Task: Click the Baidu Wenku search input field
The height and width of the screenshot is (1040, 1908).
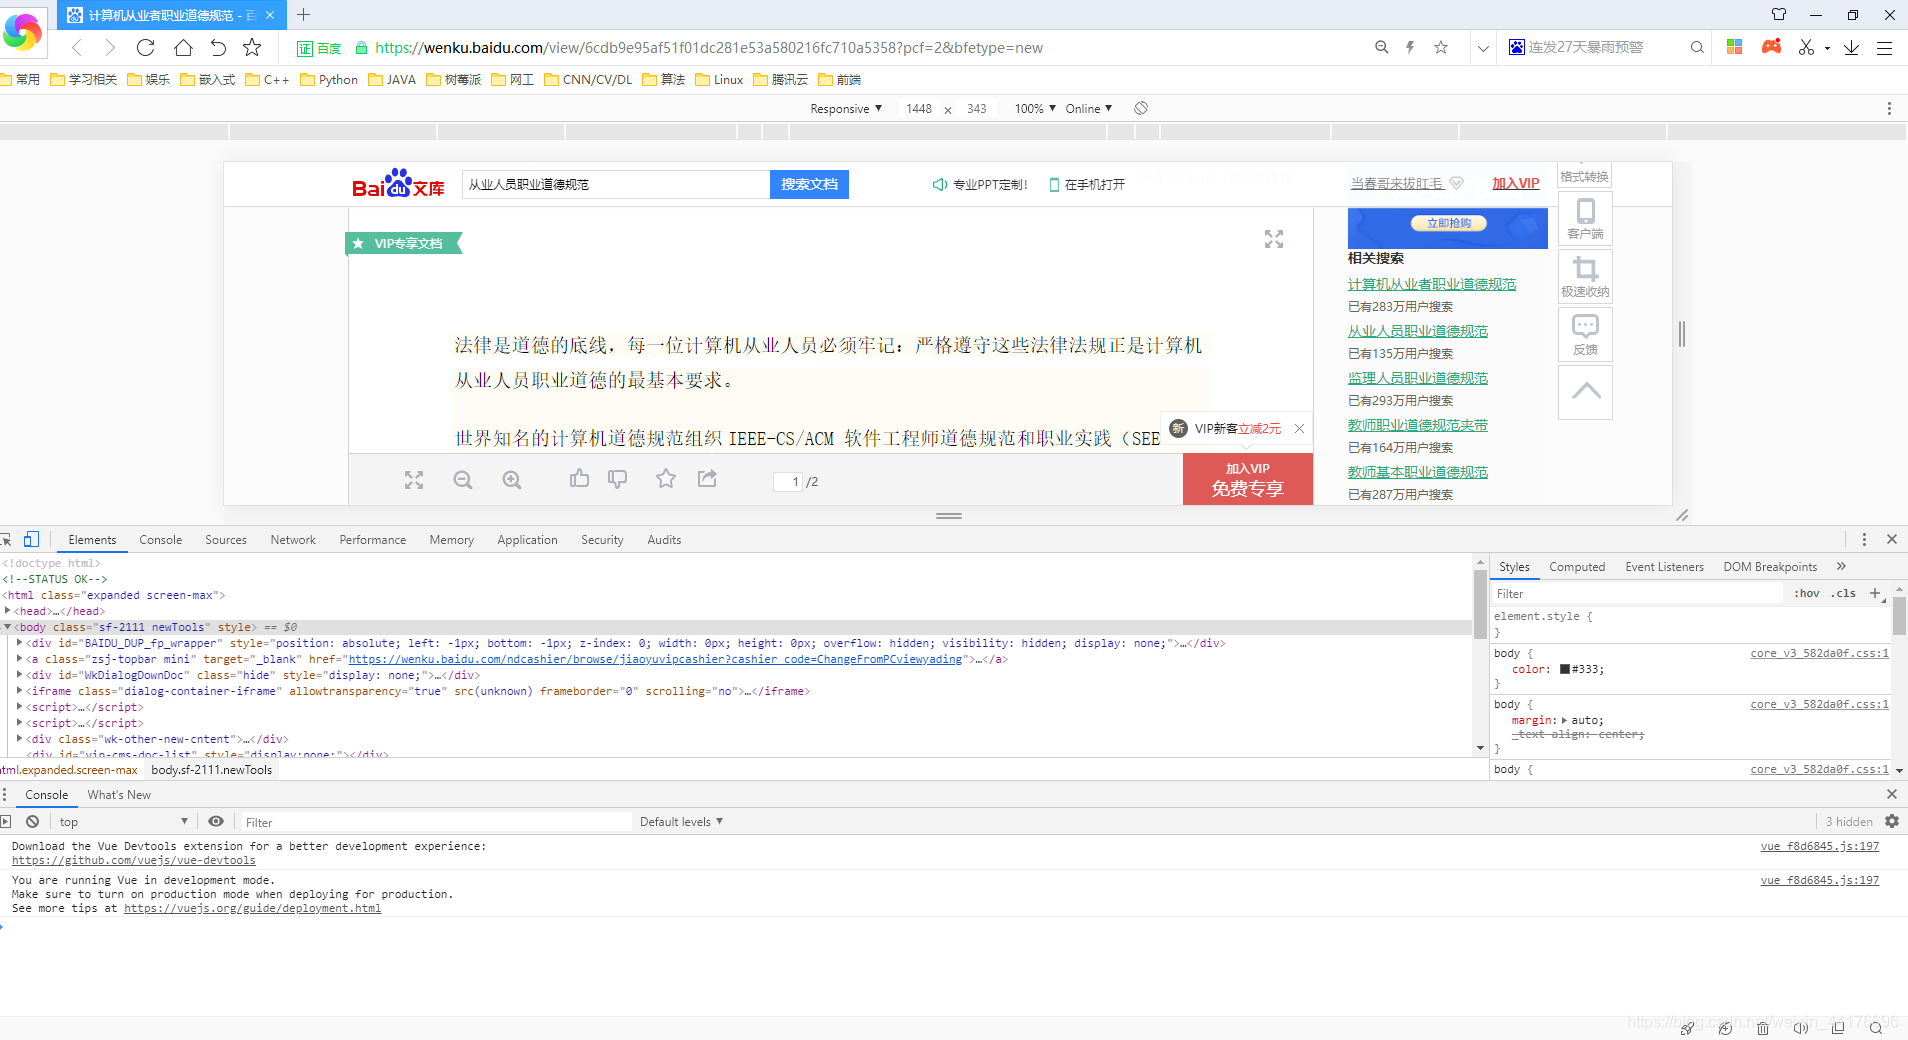Action: click(615, 184)
